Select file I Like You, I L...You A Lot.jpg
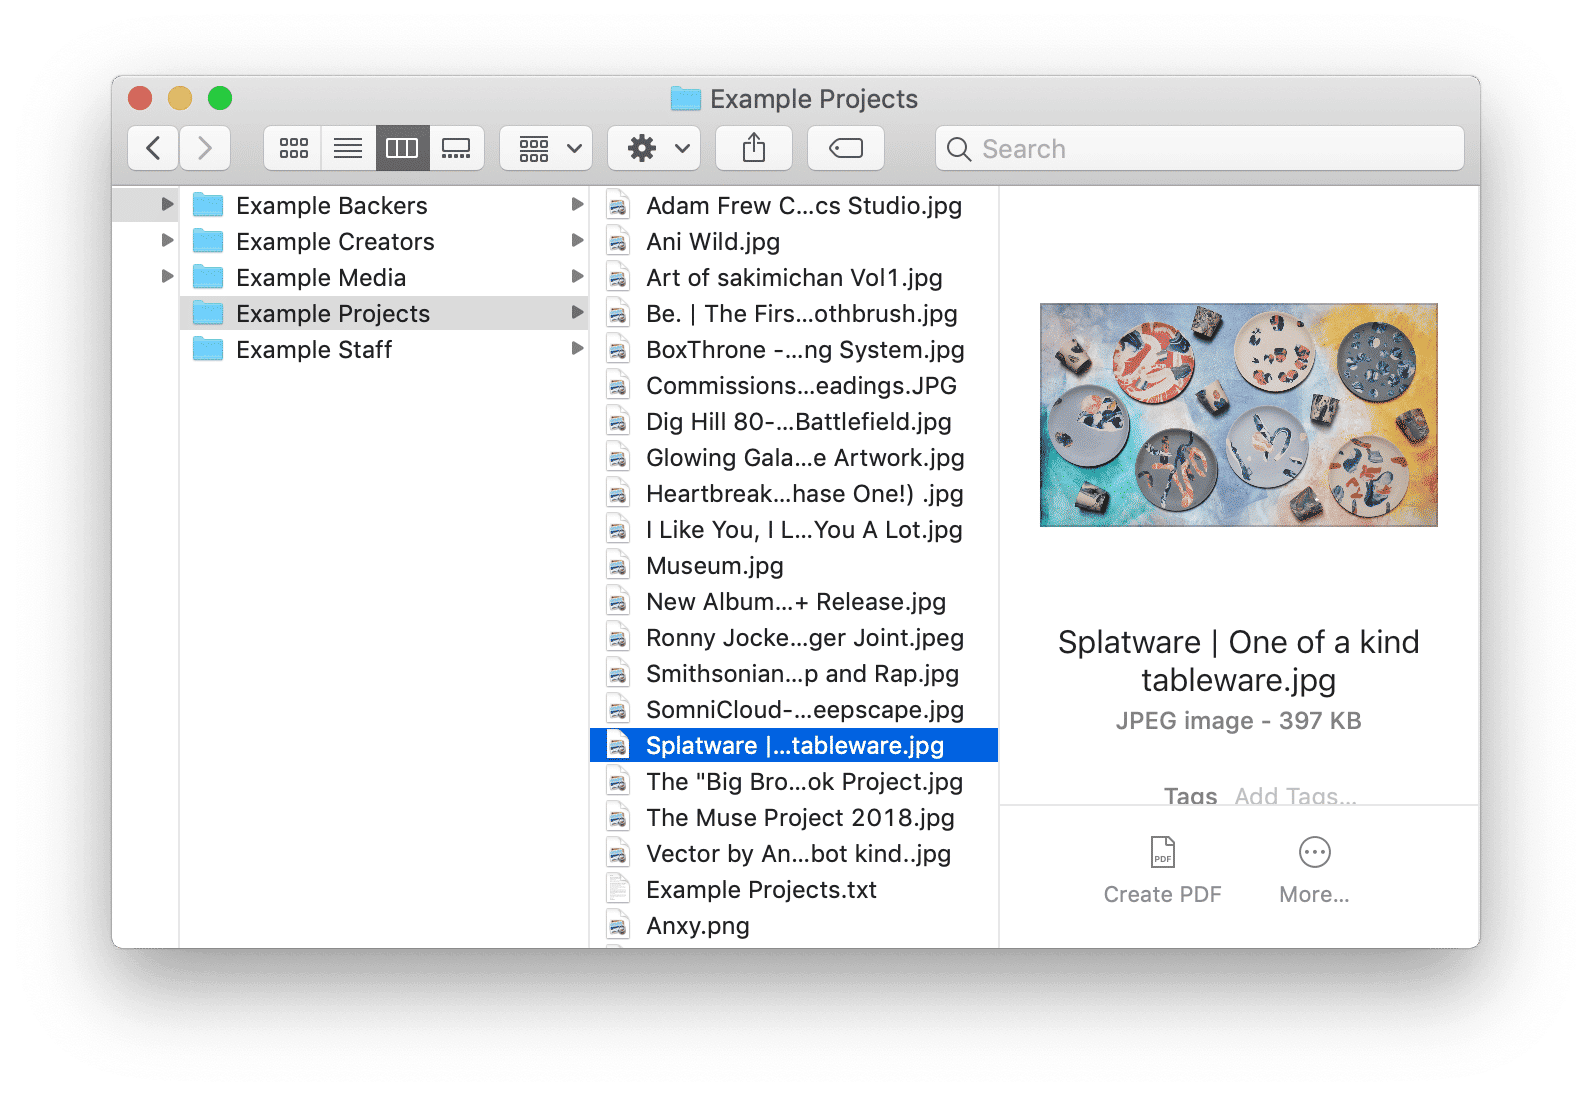This screenshot has height=1096, width=1592. click(794, 529)
